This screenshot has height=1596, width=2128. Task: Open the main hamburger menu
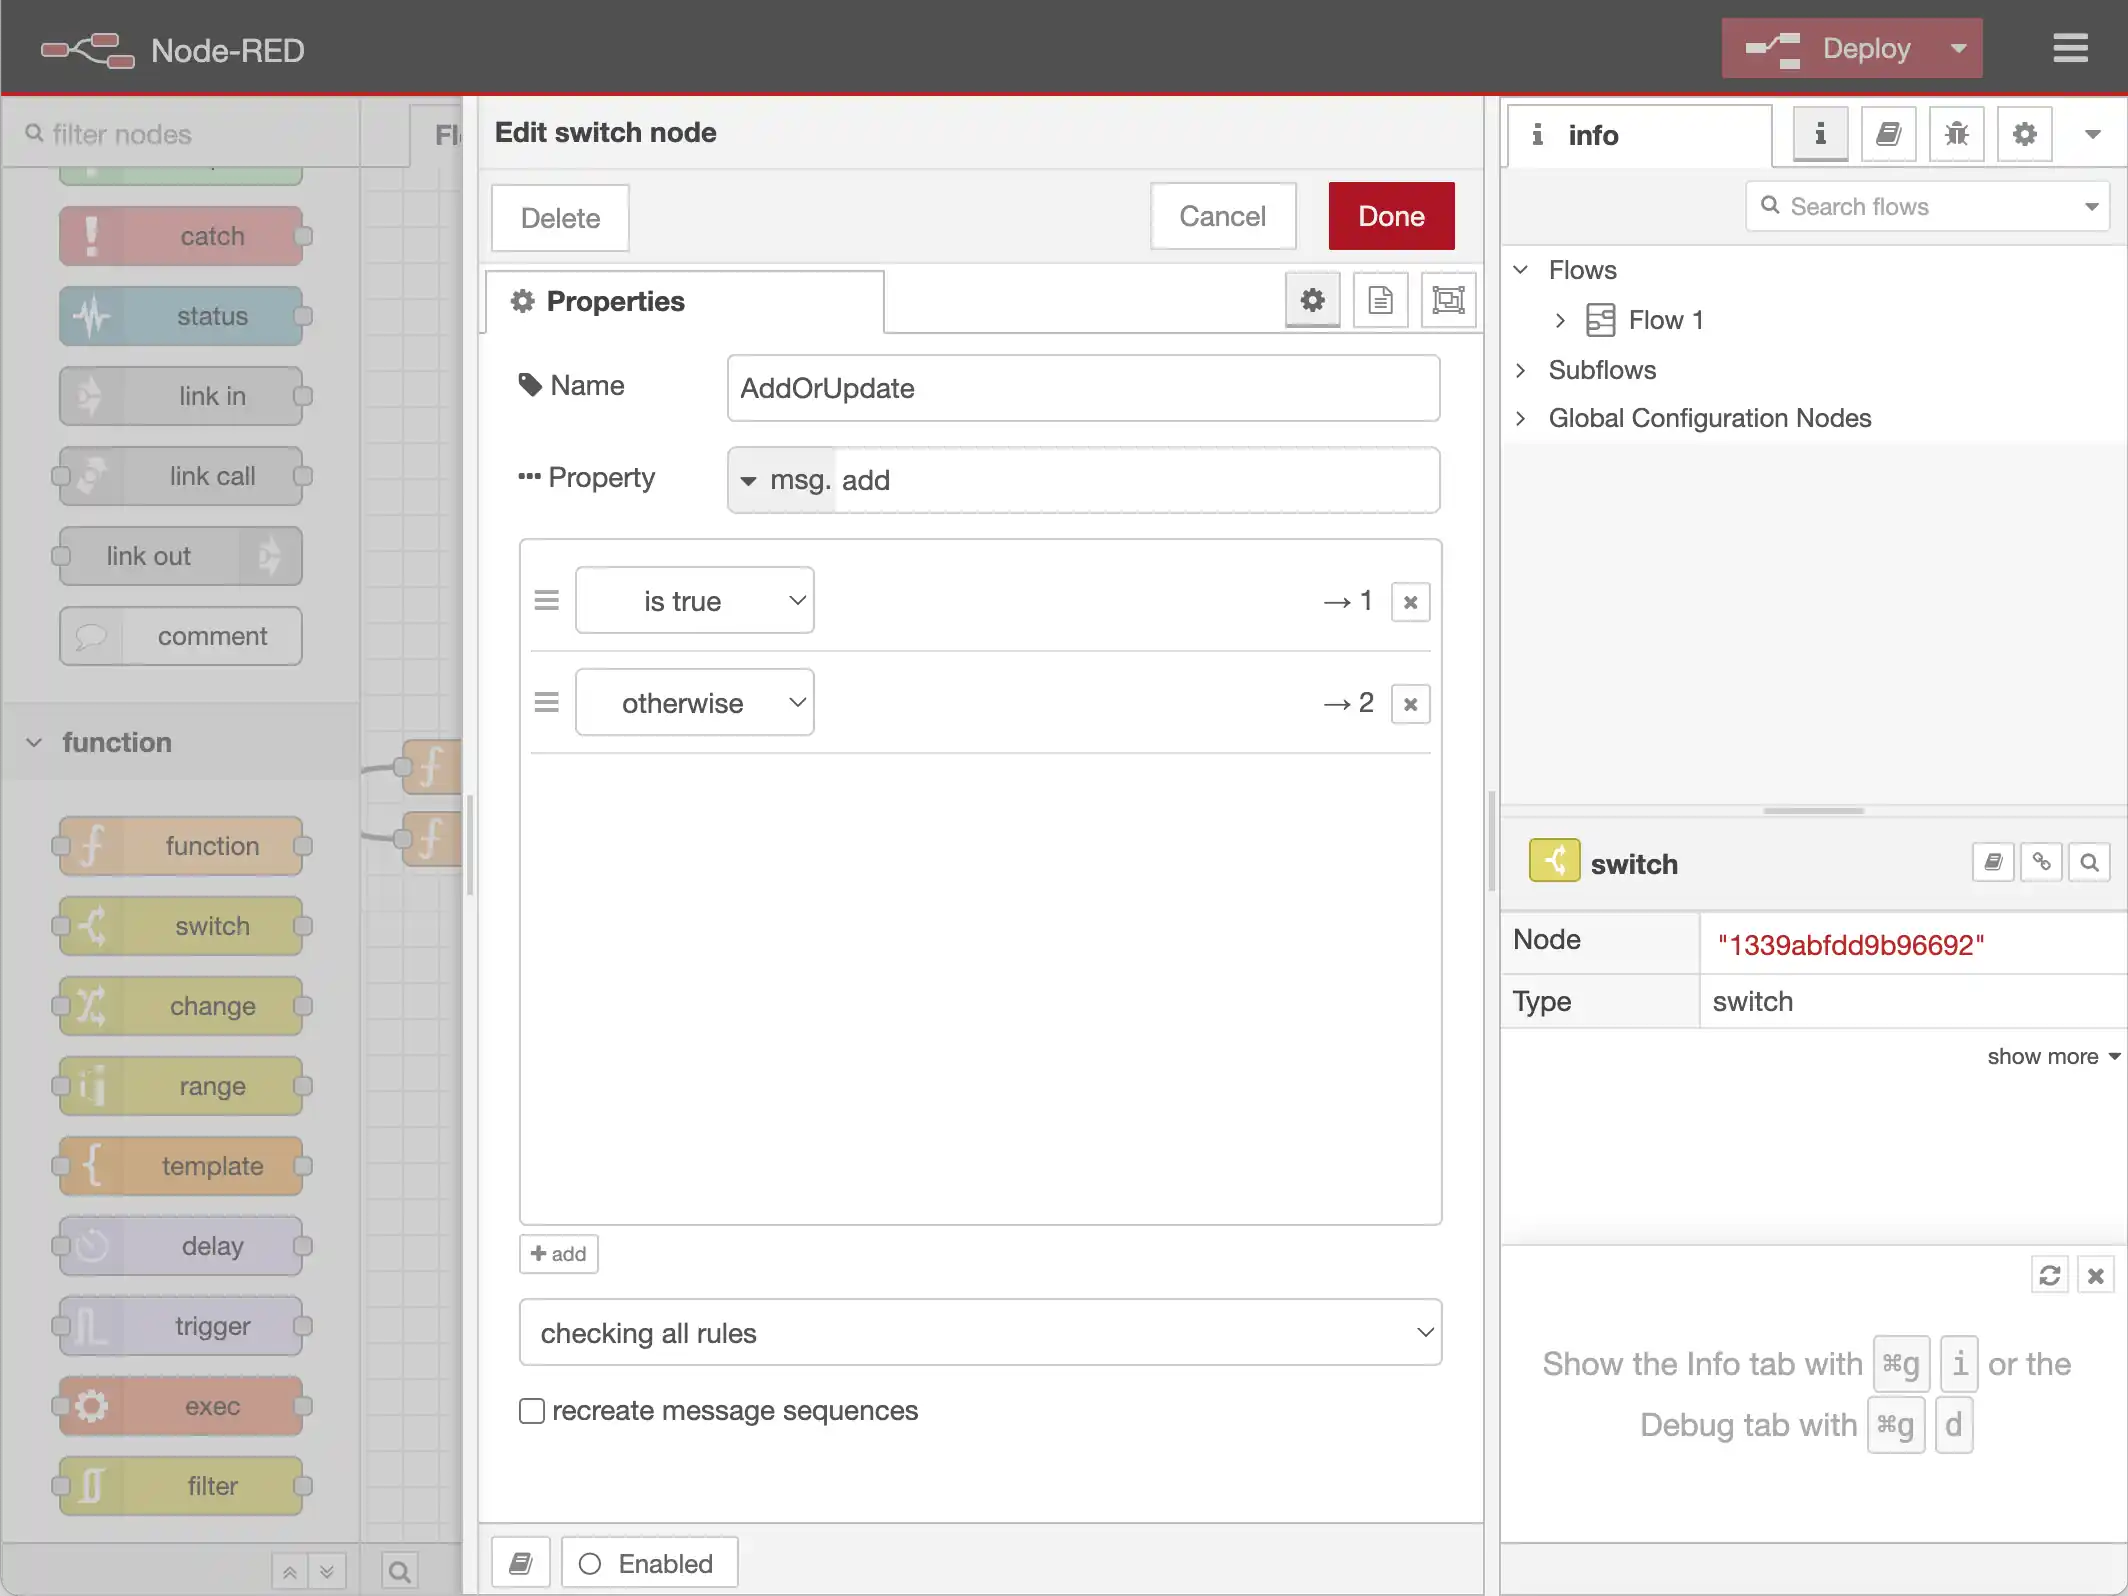[2070, 48]
